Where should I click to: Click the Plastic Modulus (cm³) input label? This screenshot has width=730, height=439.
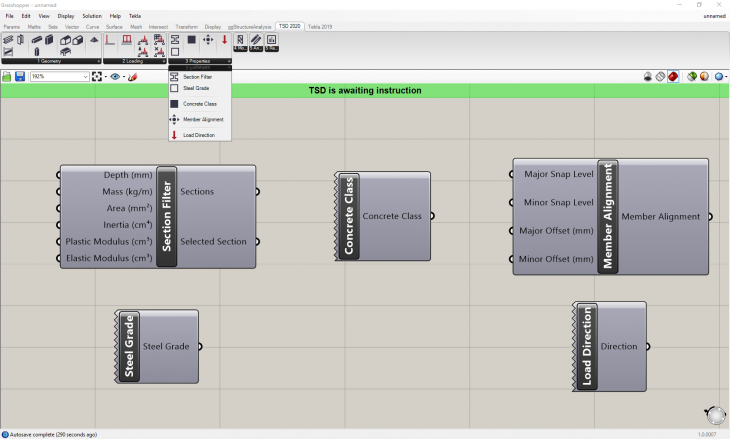(109, 242)
